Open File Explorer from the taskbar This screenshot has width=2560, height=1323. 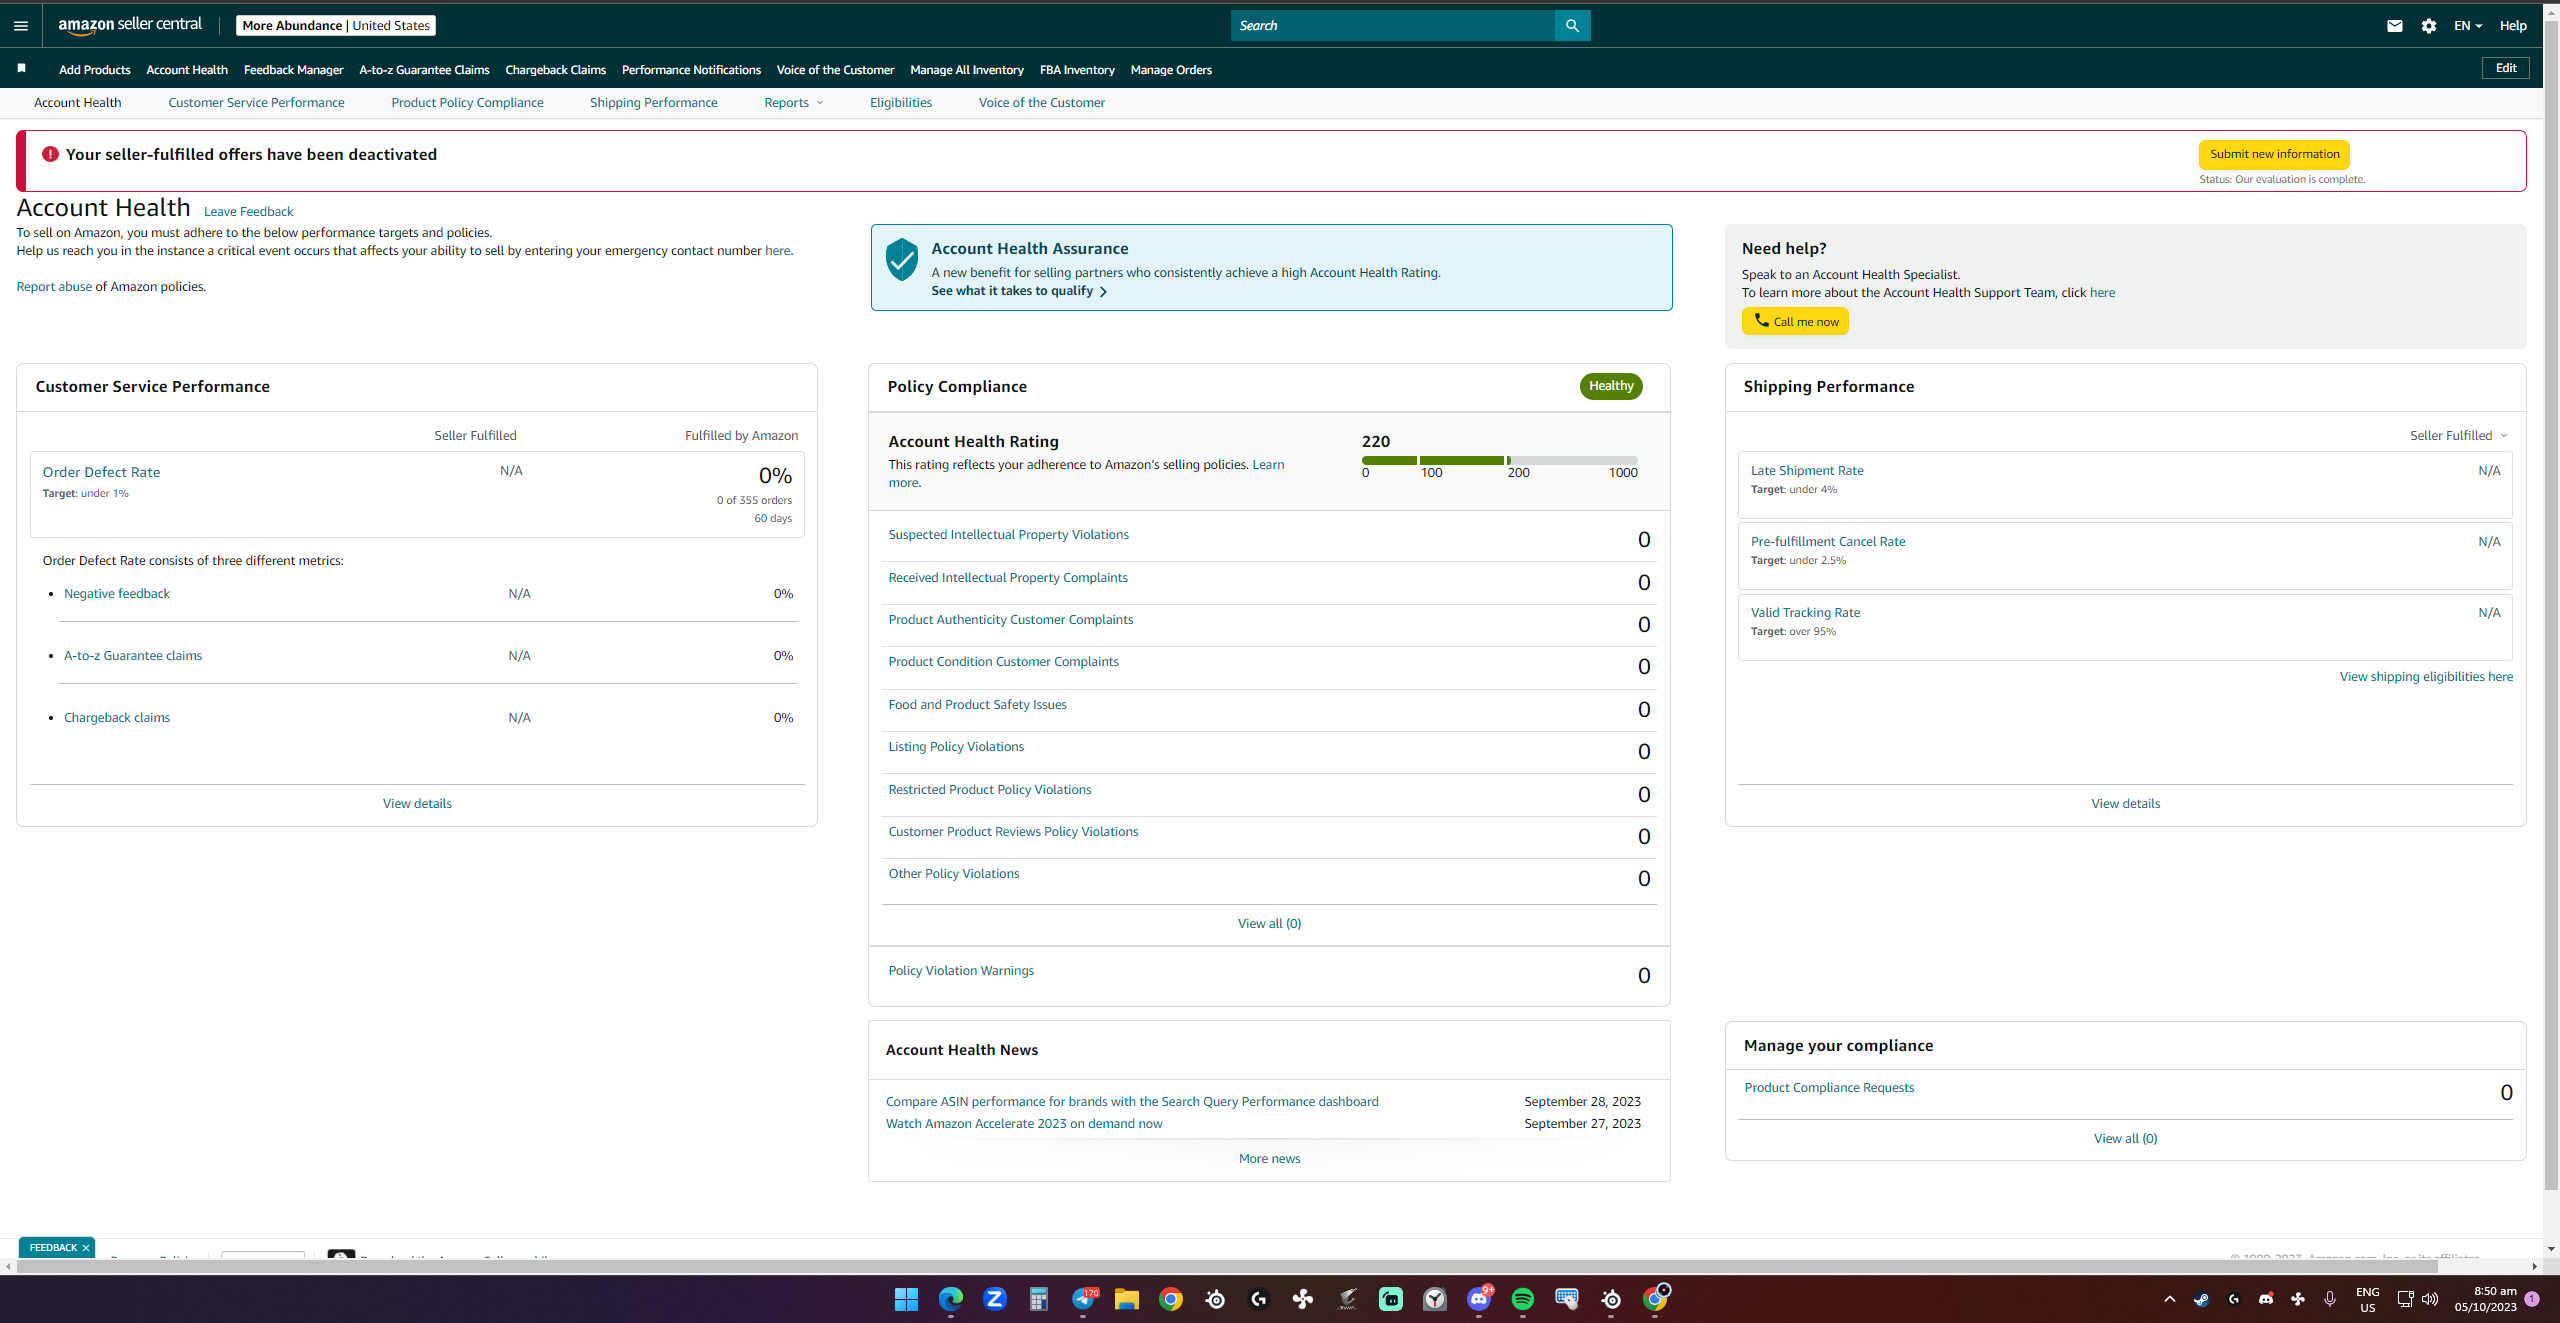coord(1127,1299)
